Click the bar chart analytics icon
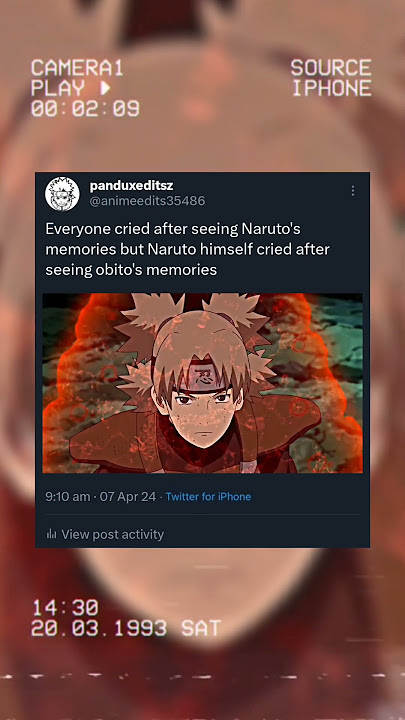The image size is (405, 720). coord(51,534)
